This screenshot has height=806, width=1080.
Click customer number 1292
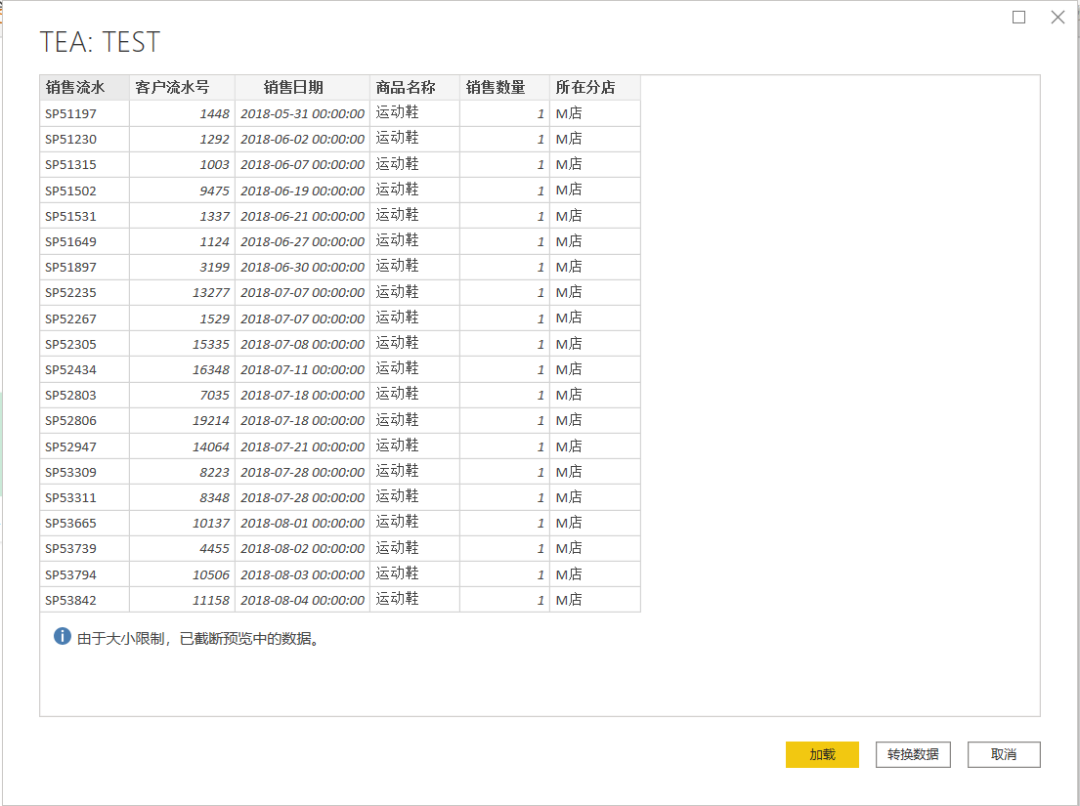click(x=182, y=139)
